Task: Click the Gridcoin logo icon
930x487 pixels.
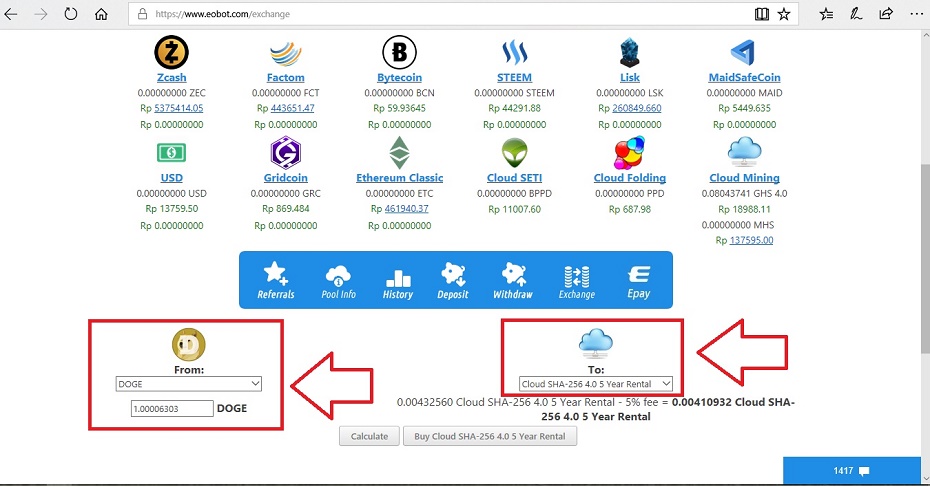Action: coord(285,152)
